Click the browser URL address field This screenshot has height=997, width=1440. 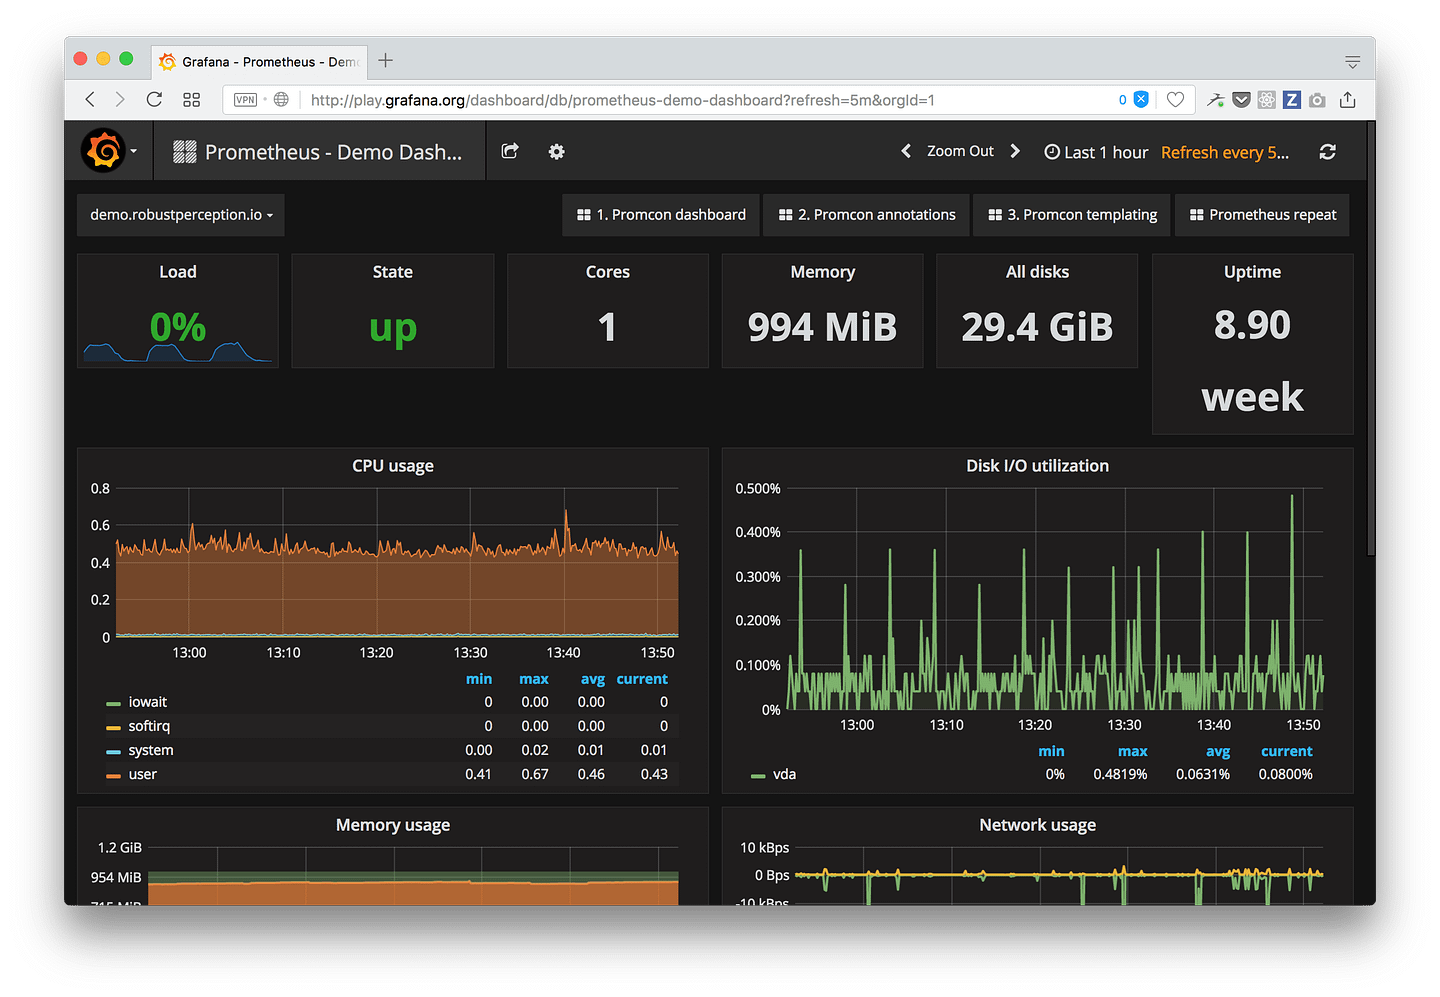tap(710, 100)
